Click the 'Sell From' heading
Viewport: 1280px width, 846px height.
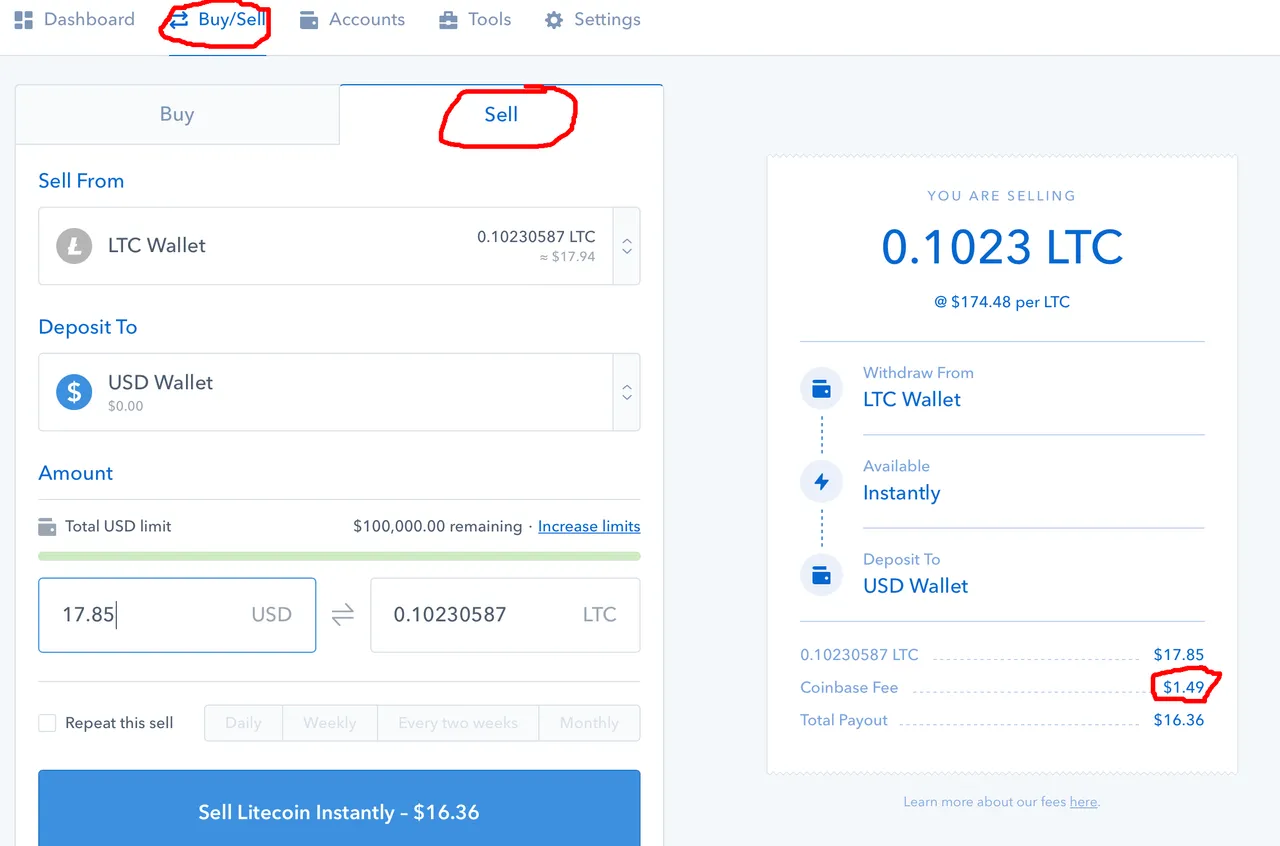[81, 181]
